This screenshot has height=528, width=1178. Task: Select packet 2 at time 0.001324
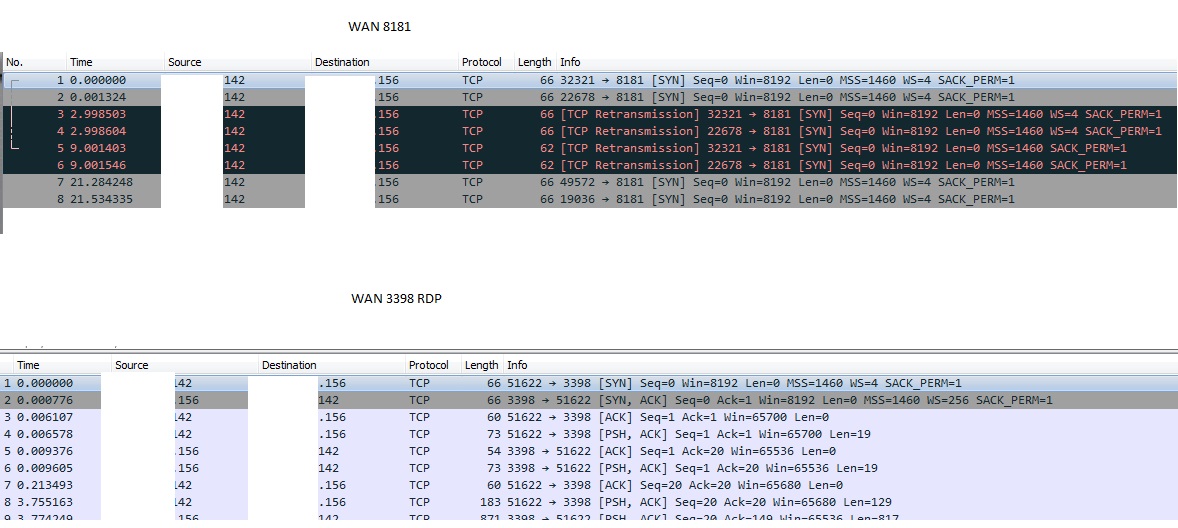tap(590, 97)
